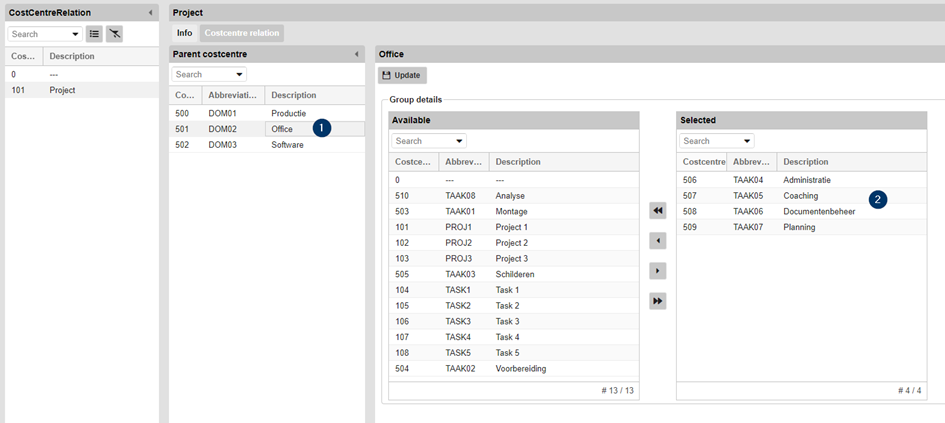Select the Project row in CostCentreRelation
Image resolution: width=945 pixels, height=423 pixels.
[63, 90]
